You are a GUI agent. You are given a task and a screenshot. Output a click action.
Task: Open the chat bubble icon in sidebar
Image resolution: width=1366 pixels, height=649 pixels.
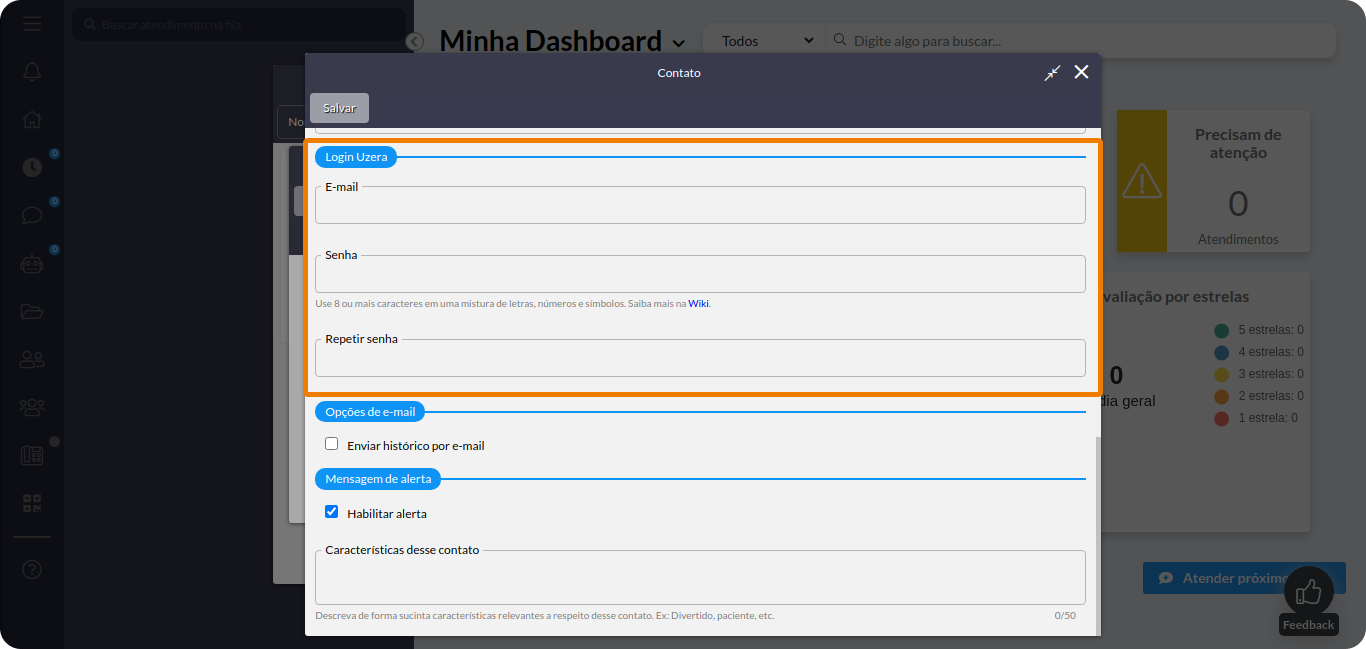(x=32, y=215)
